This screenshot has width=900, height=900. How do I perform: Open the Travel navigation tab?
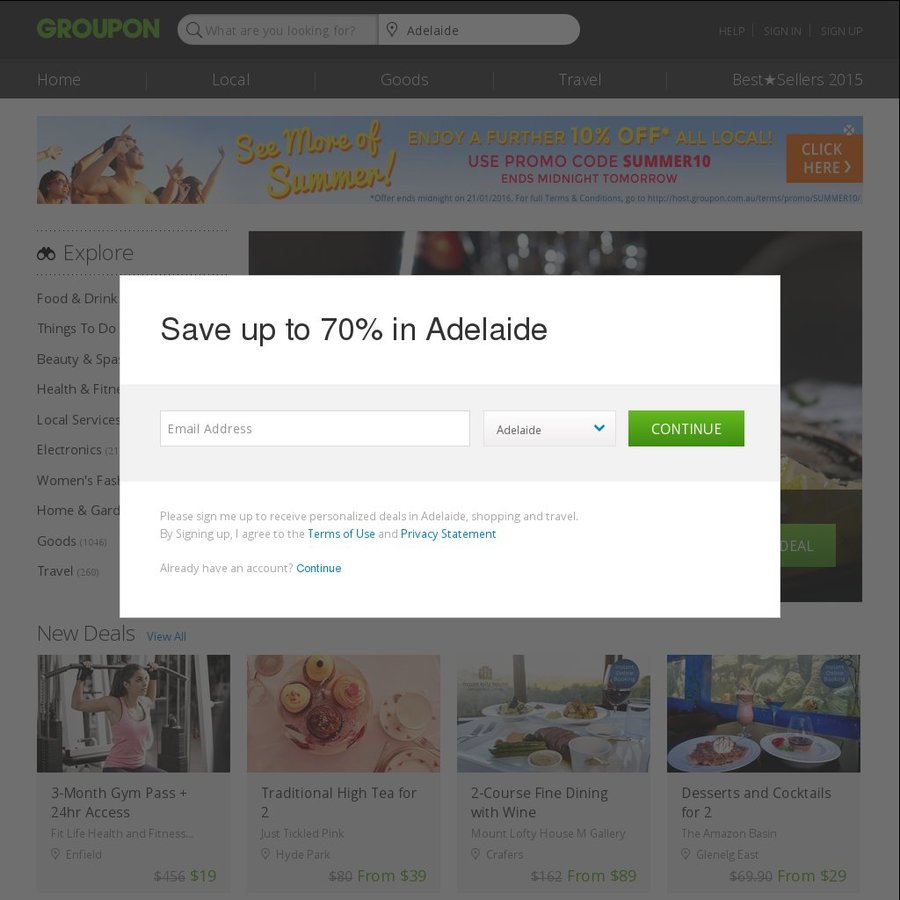point(580,80)
